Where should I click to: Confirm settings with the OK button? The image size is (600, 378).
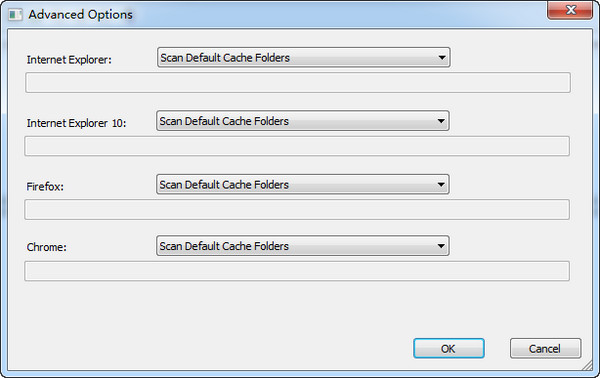click(449, 349)
